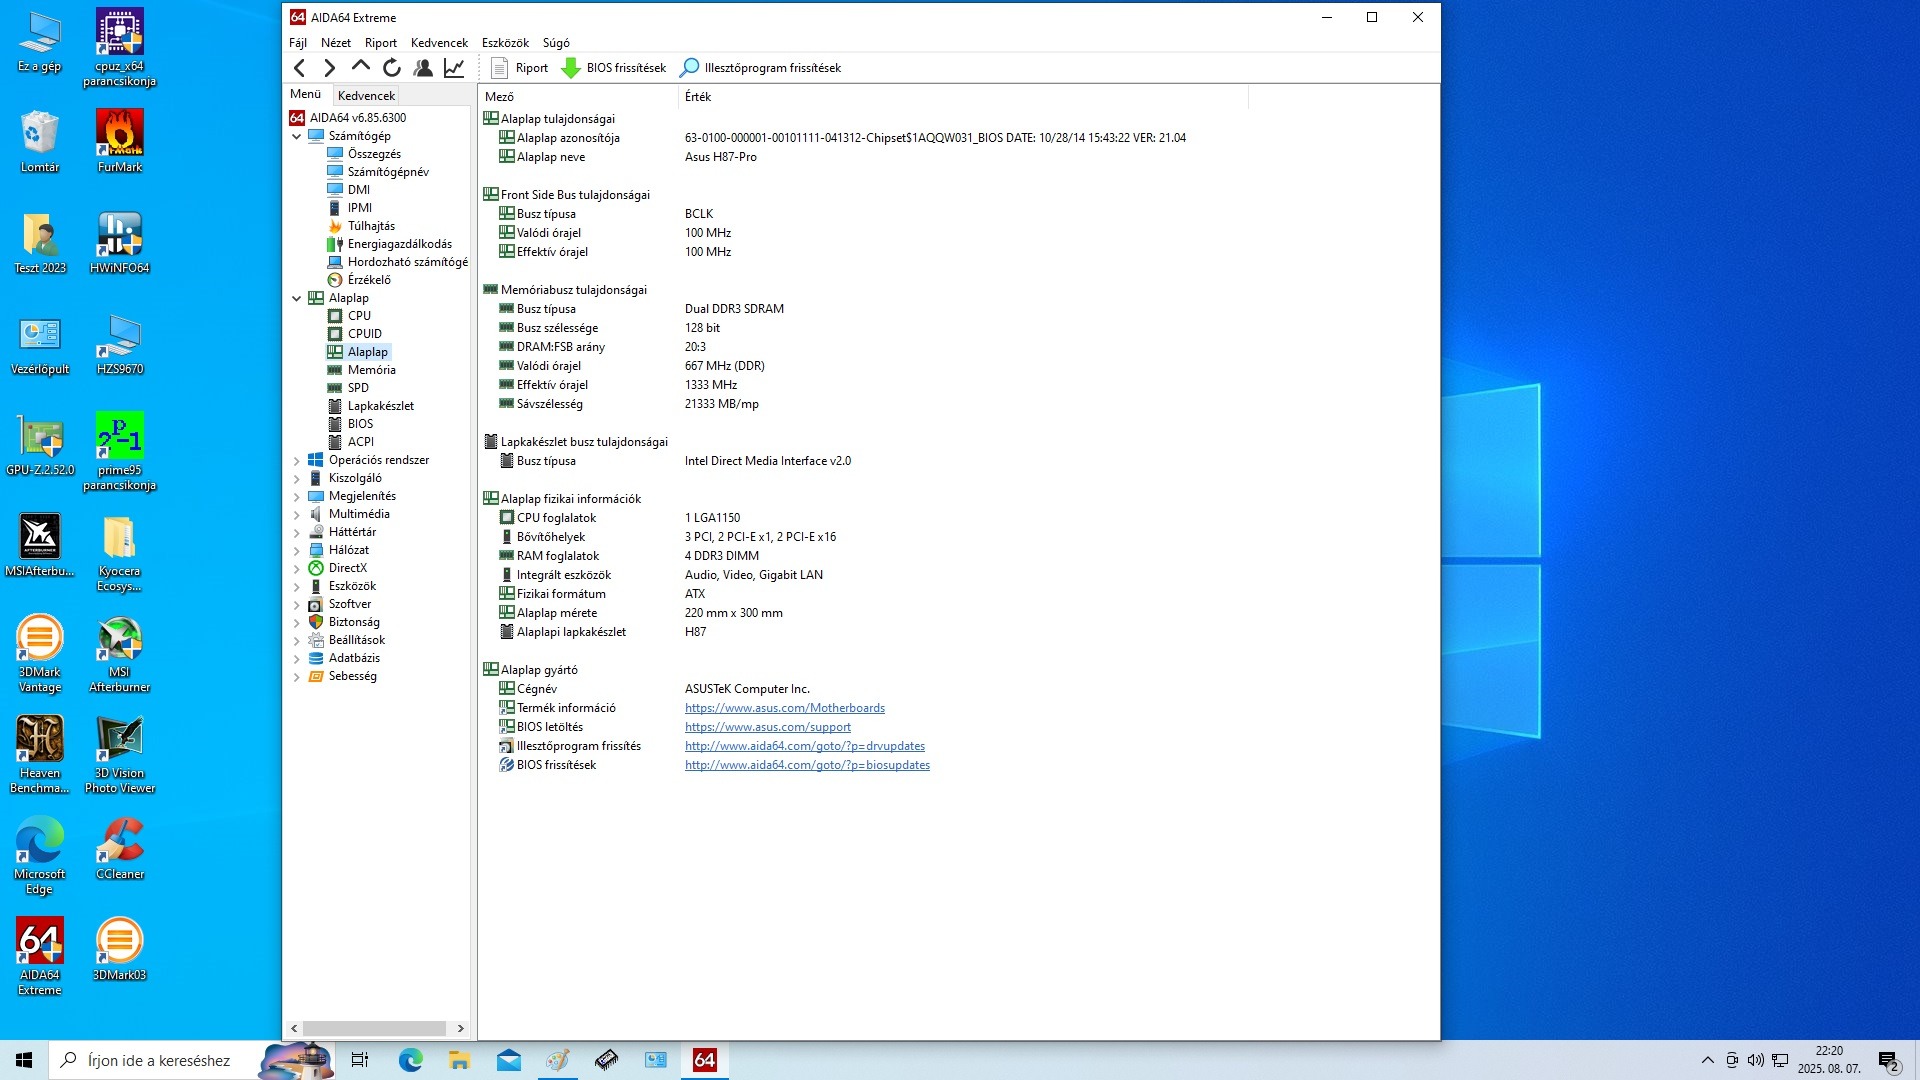The height and width of the screenshot is (1080, 1920).
Task: Open the graph chart toolbar icon
Action: click(x=454, y=68)
